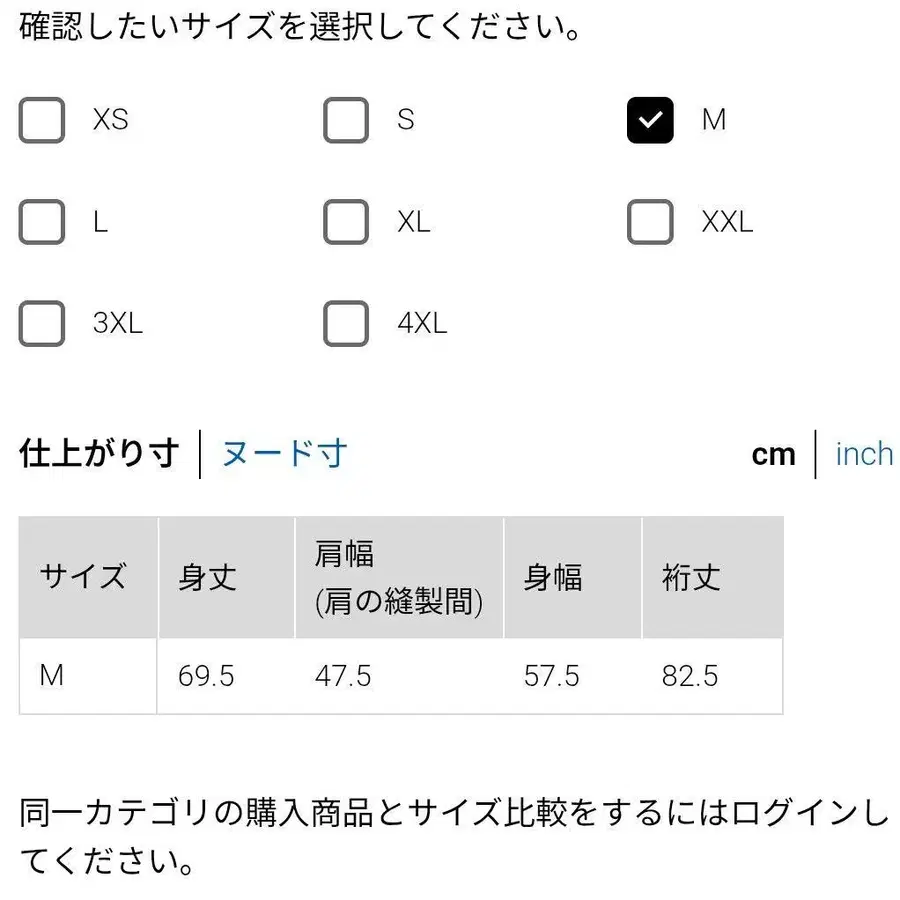Screen dimensions: 900x900
Task: Click the 裄丈 column header
Action: (x=689, y=578)
